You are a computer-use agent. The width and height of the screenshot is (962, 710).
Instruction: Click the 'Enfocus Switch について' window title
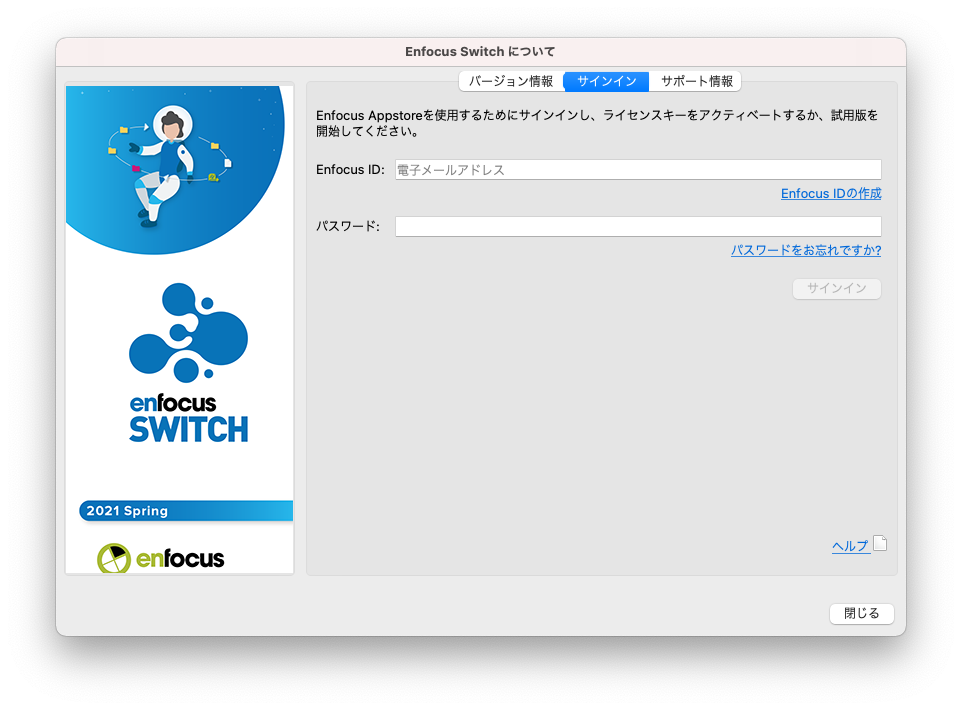[480, 52]
